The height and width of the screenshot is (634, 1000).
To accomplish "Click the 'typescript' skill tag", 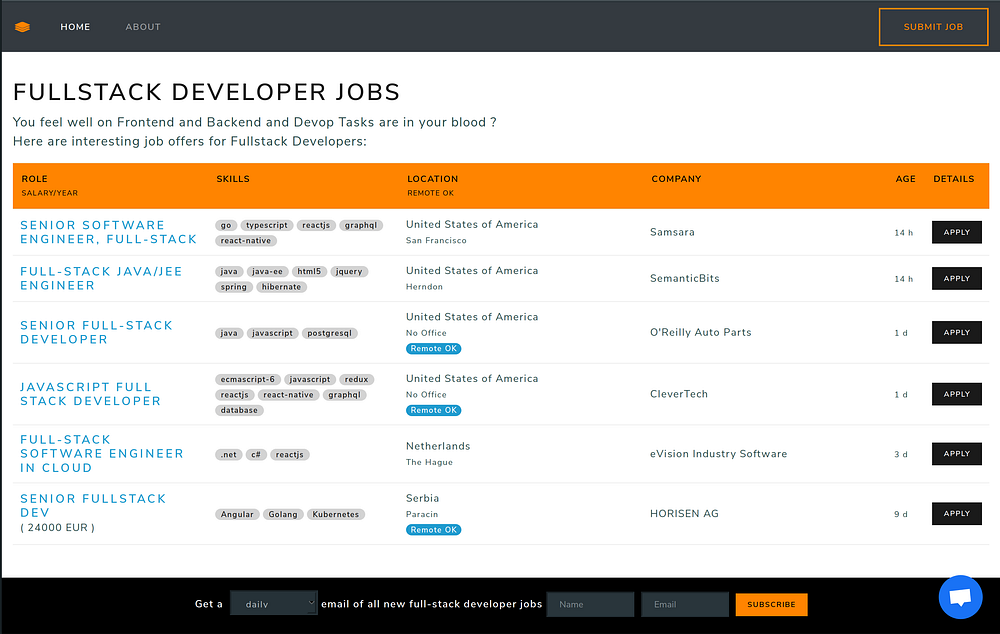I will 267,225.
